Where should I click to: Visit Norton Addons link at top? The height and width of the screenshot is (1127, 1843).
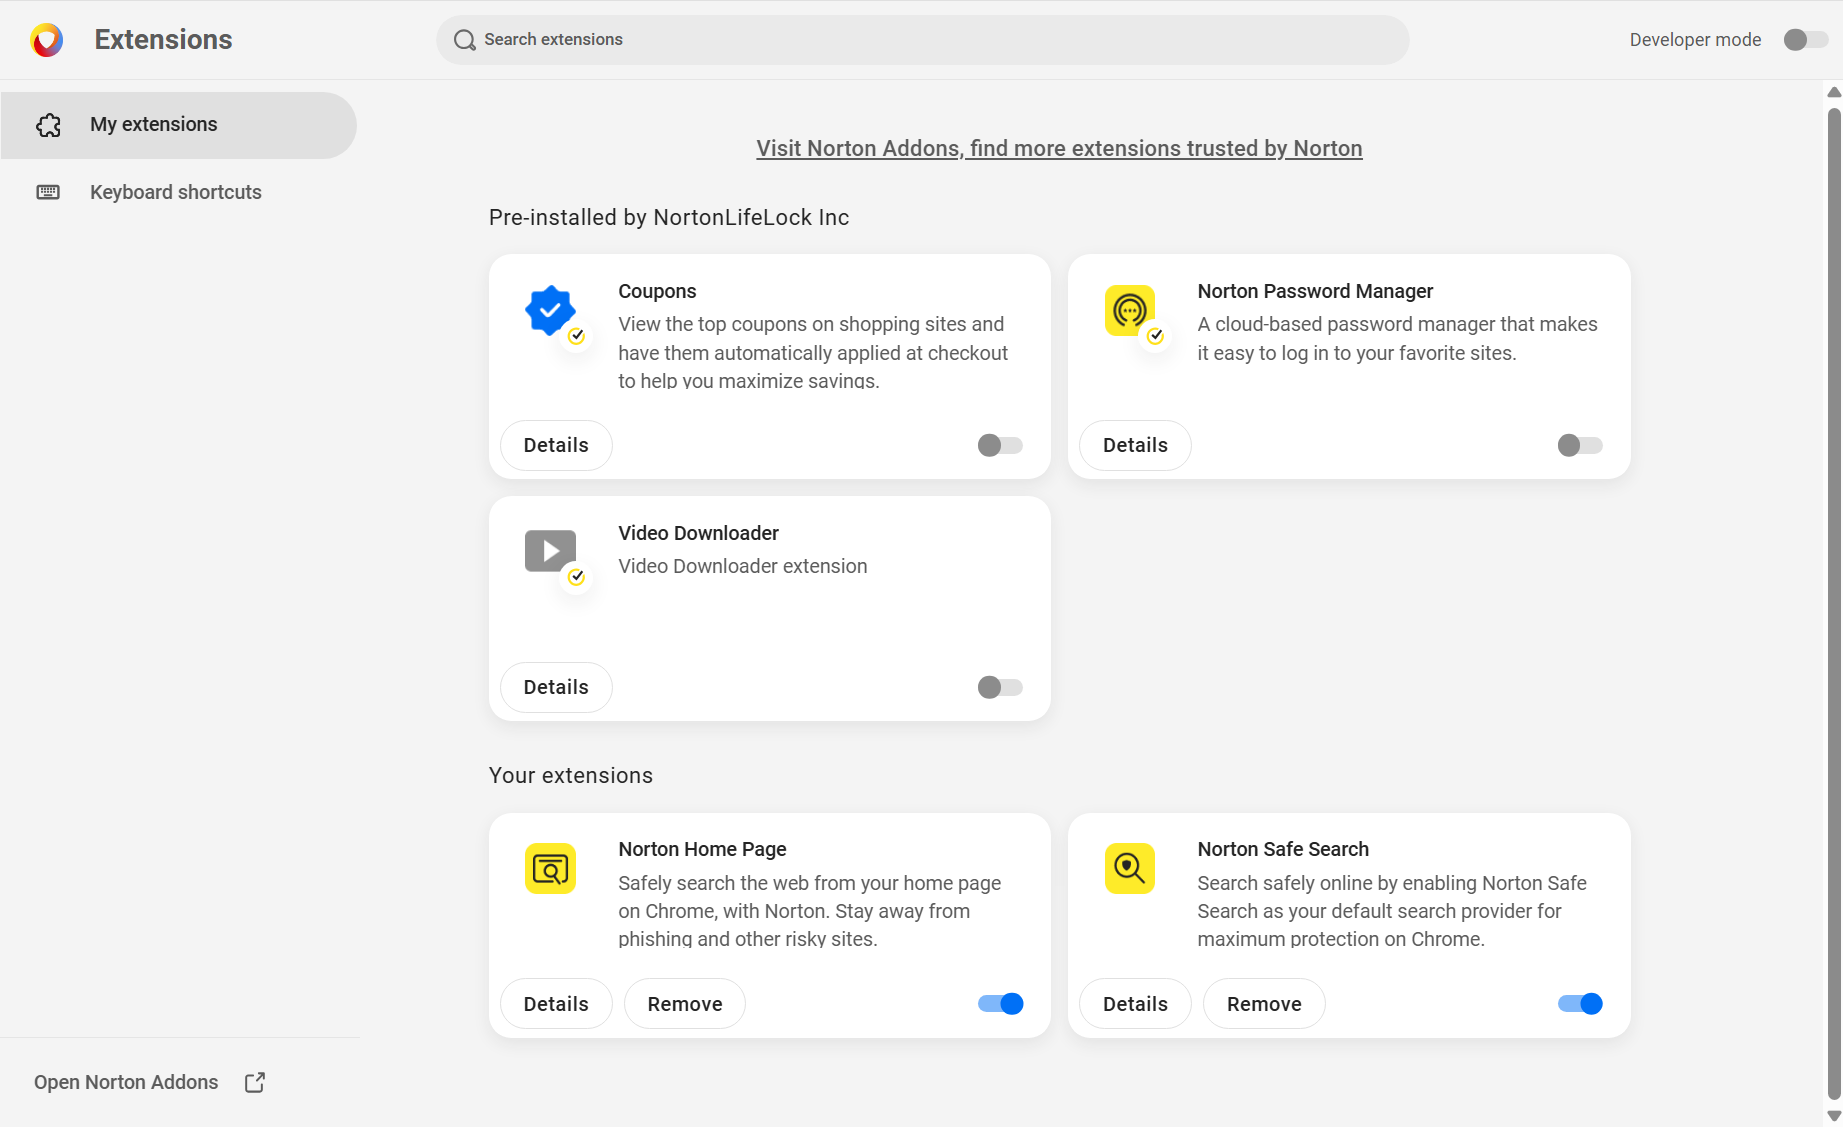[x=1059, y=148]
